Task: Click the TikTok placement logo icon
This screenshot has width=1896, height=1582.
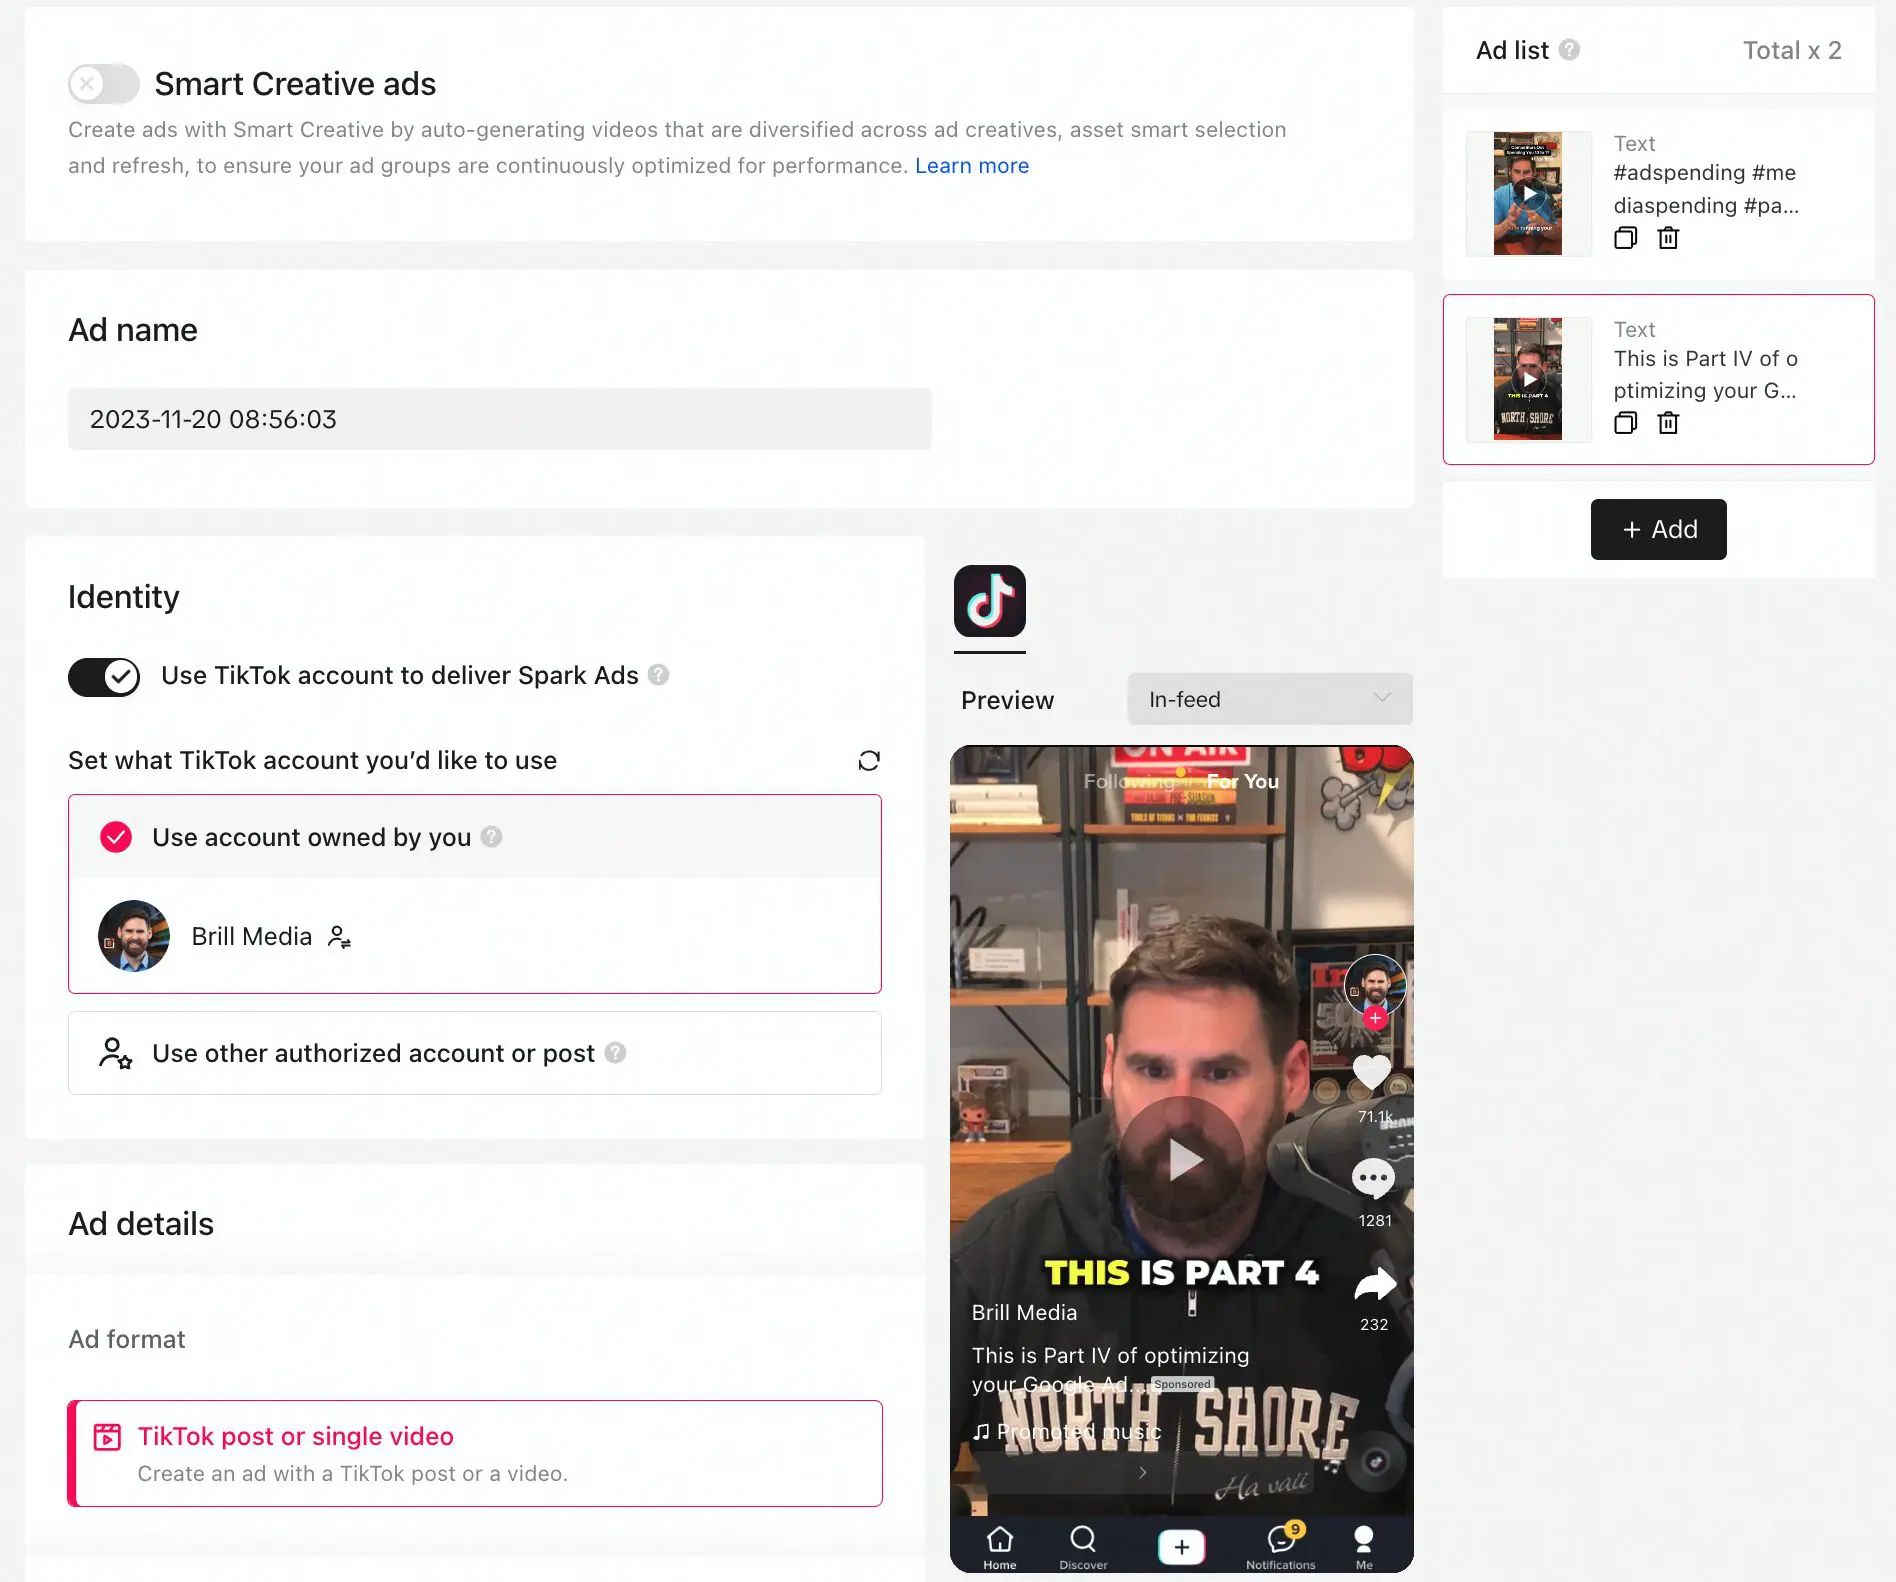Action: coord(989,601)
